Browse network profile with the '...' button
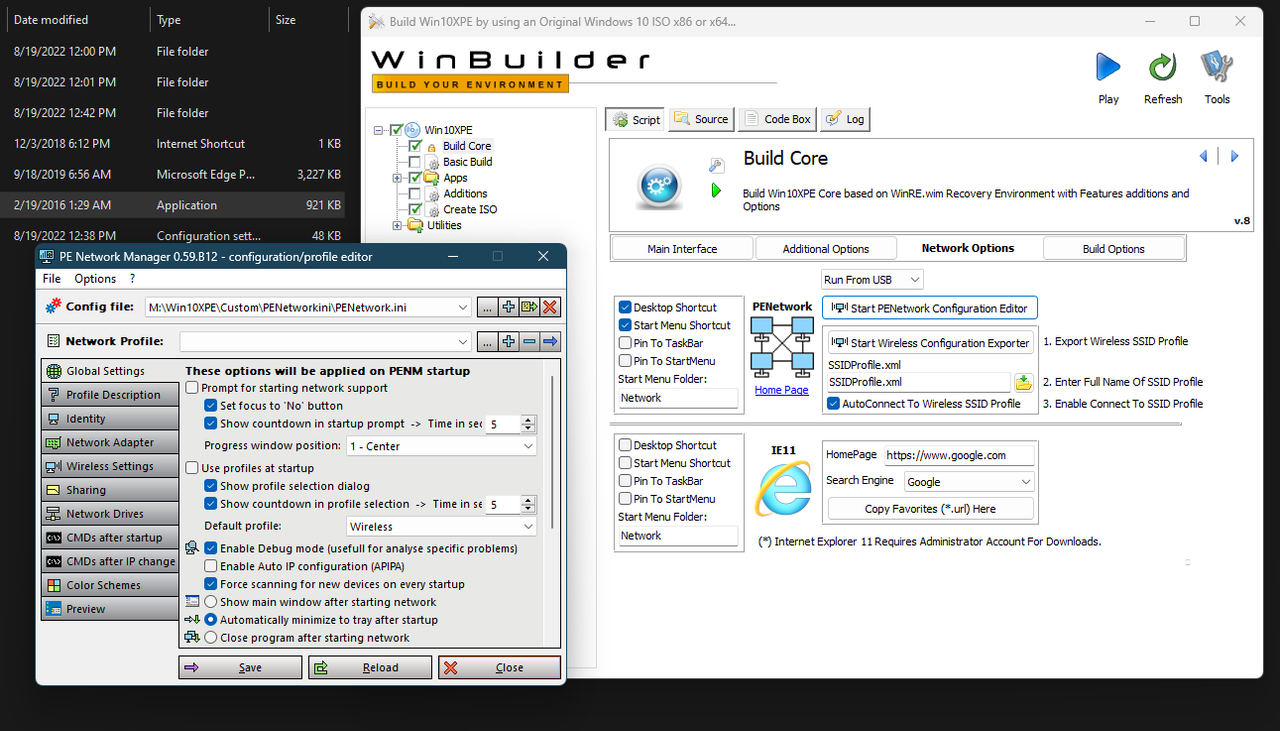 [x=486, y=342]
